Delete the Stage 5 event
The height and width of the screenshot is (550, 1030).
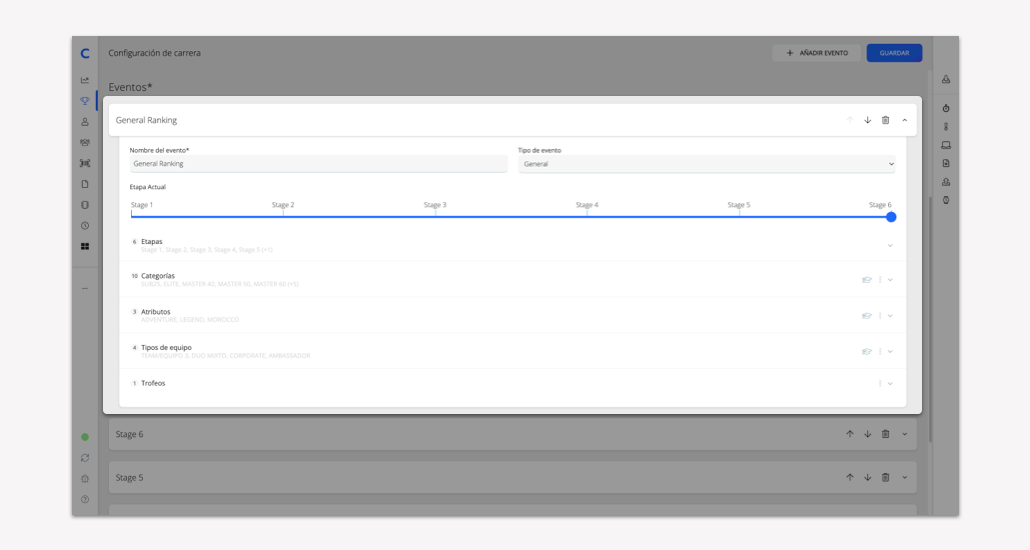(885, 478)
